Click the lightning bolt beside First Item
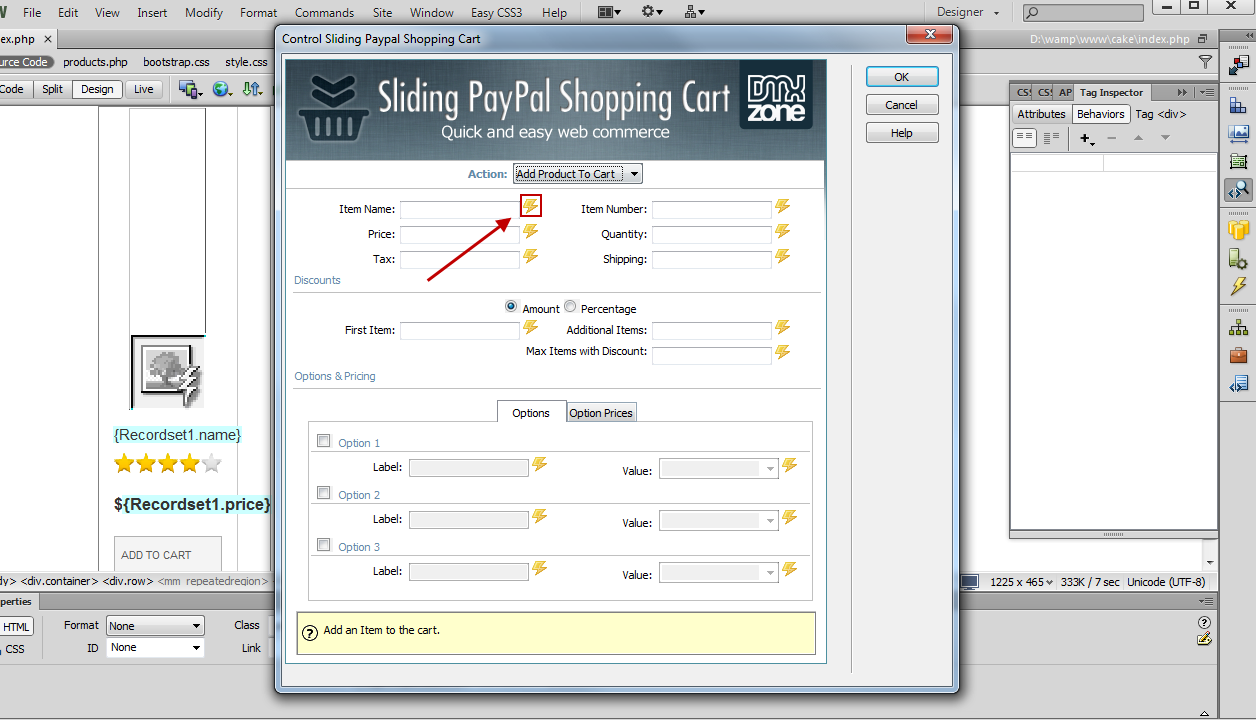Image resolution: width=1256 pixels, height=720 pixels. pyautogui.click(x=530, y=327)
